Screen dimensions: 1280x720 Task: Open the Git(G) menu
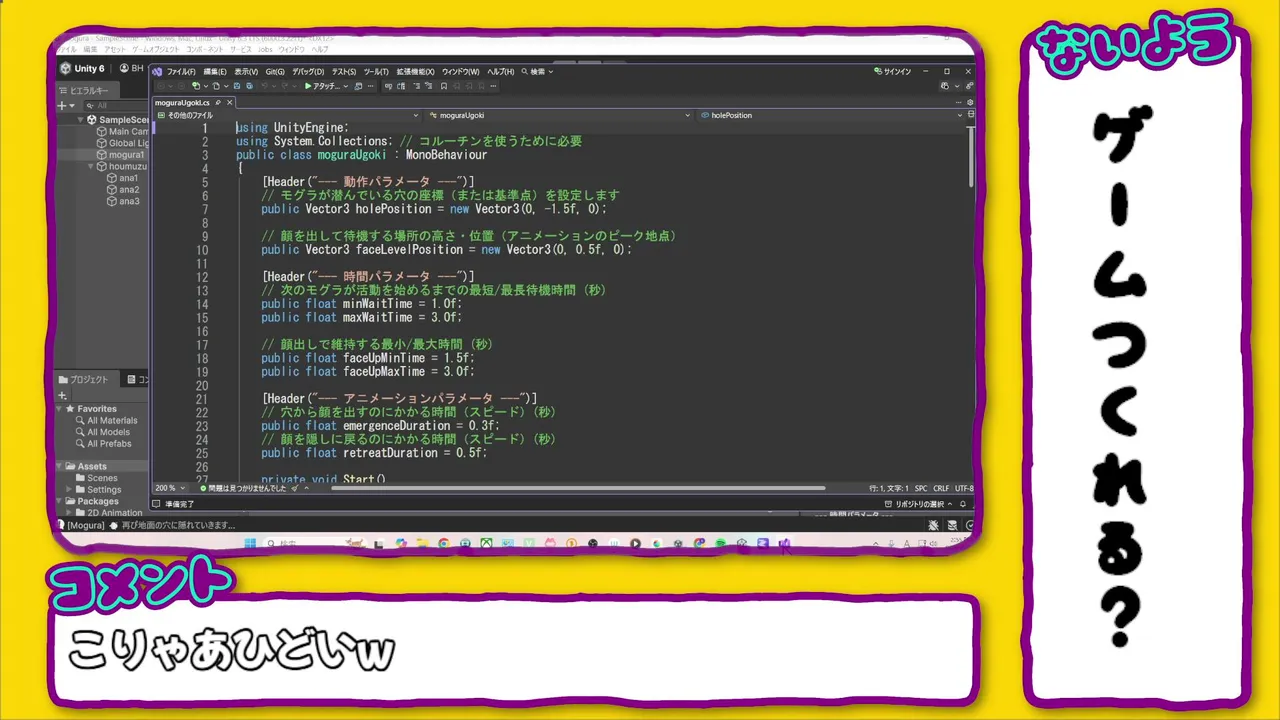click(x=275, y=72)
